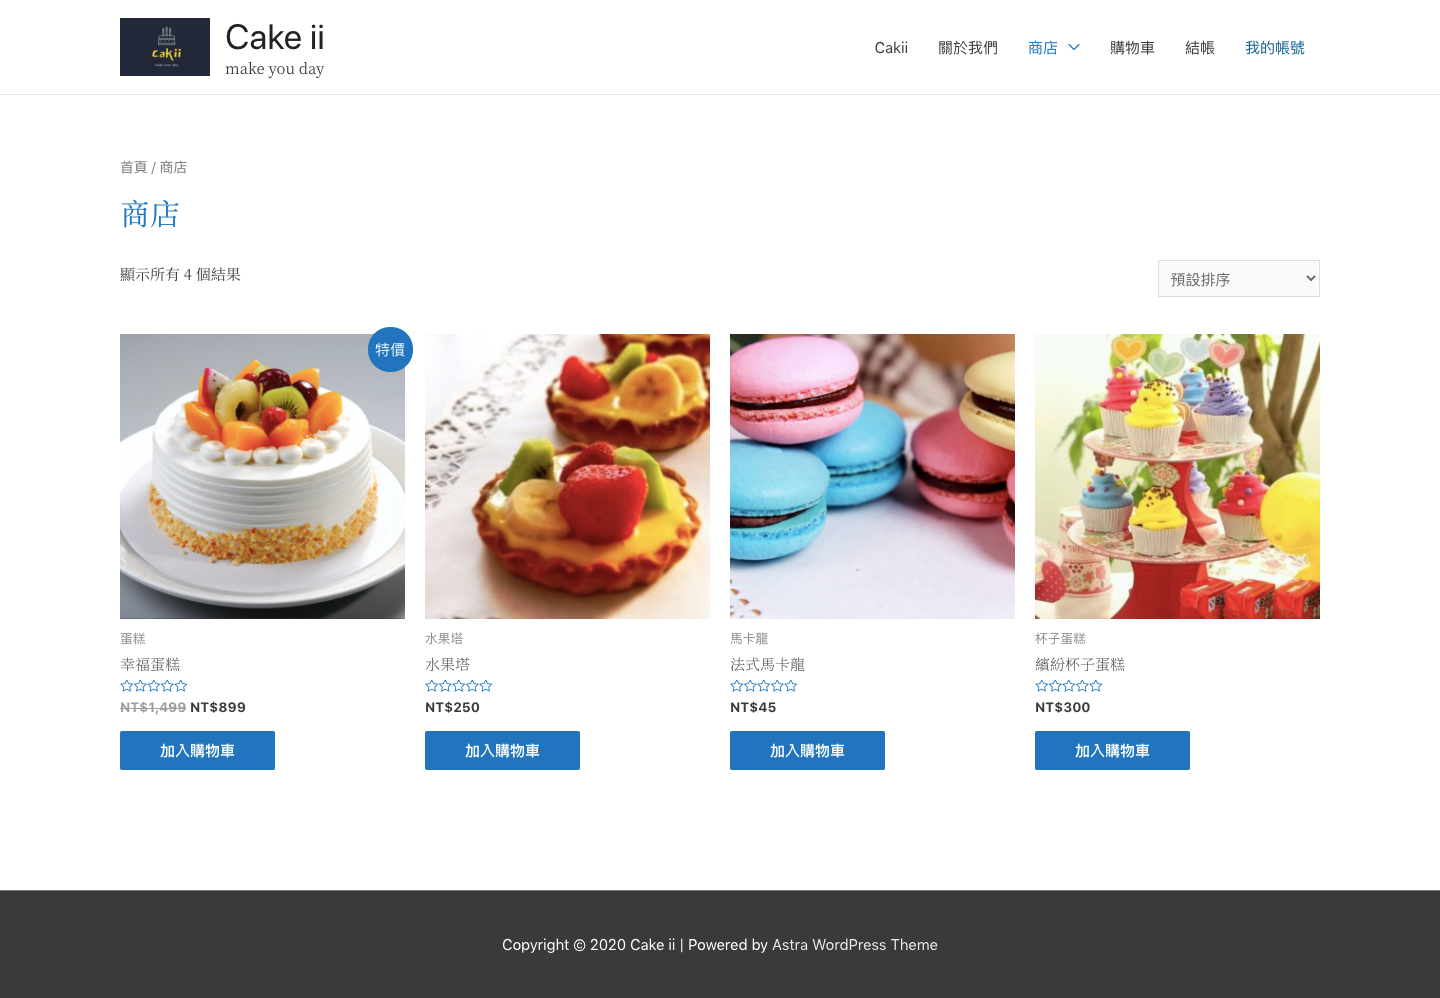Click star rating under 水果塔
Screen dimensions: 1440x998
pos(459,686)
